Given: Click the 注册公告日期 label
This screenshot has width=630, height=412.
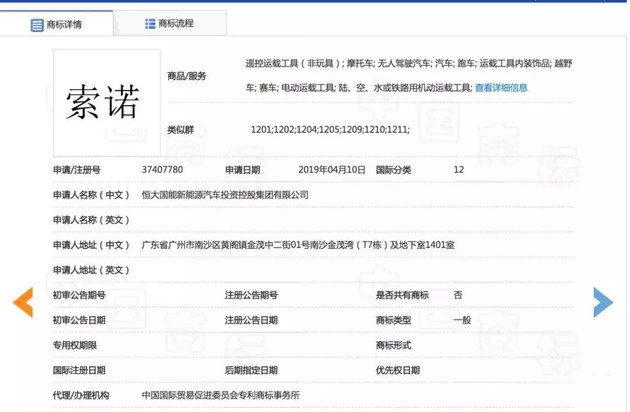Looking at the screenshot, I should (x=252, y=320).
